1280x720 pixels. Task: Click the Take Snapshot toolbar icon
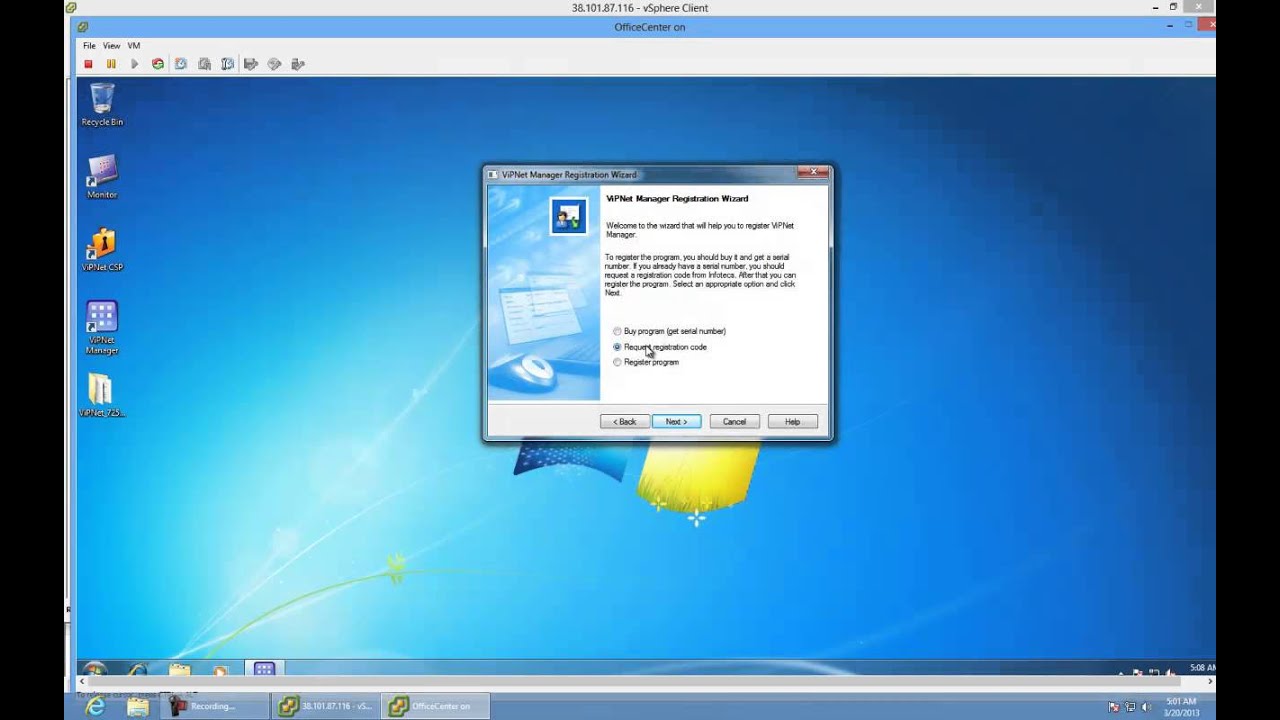coord(181,64)
